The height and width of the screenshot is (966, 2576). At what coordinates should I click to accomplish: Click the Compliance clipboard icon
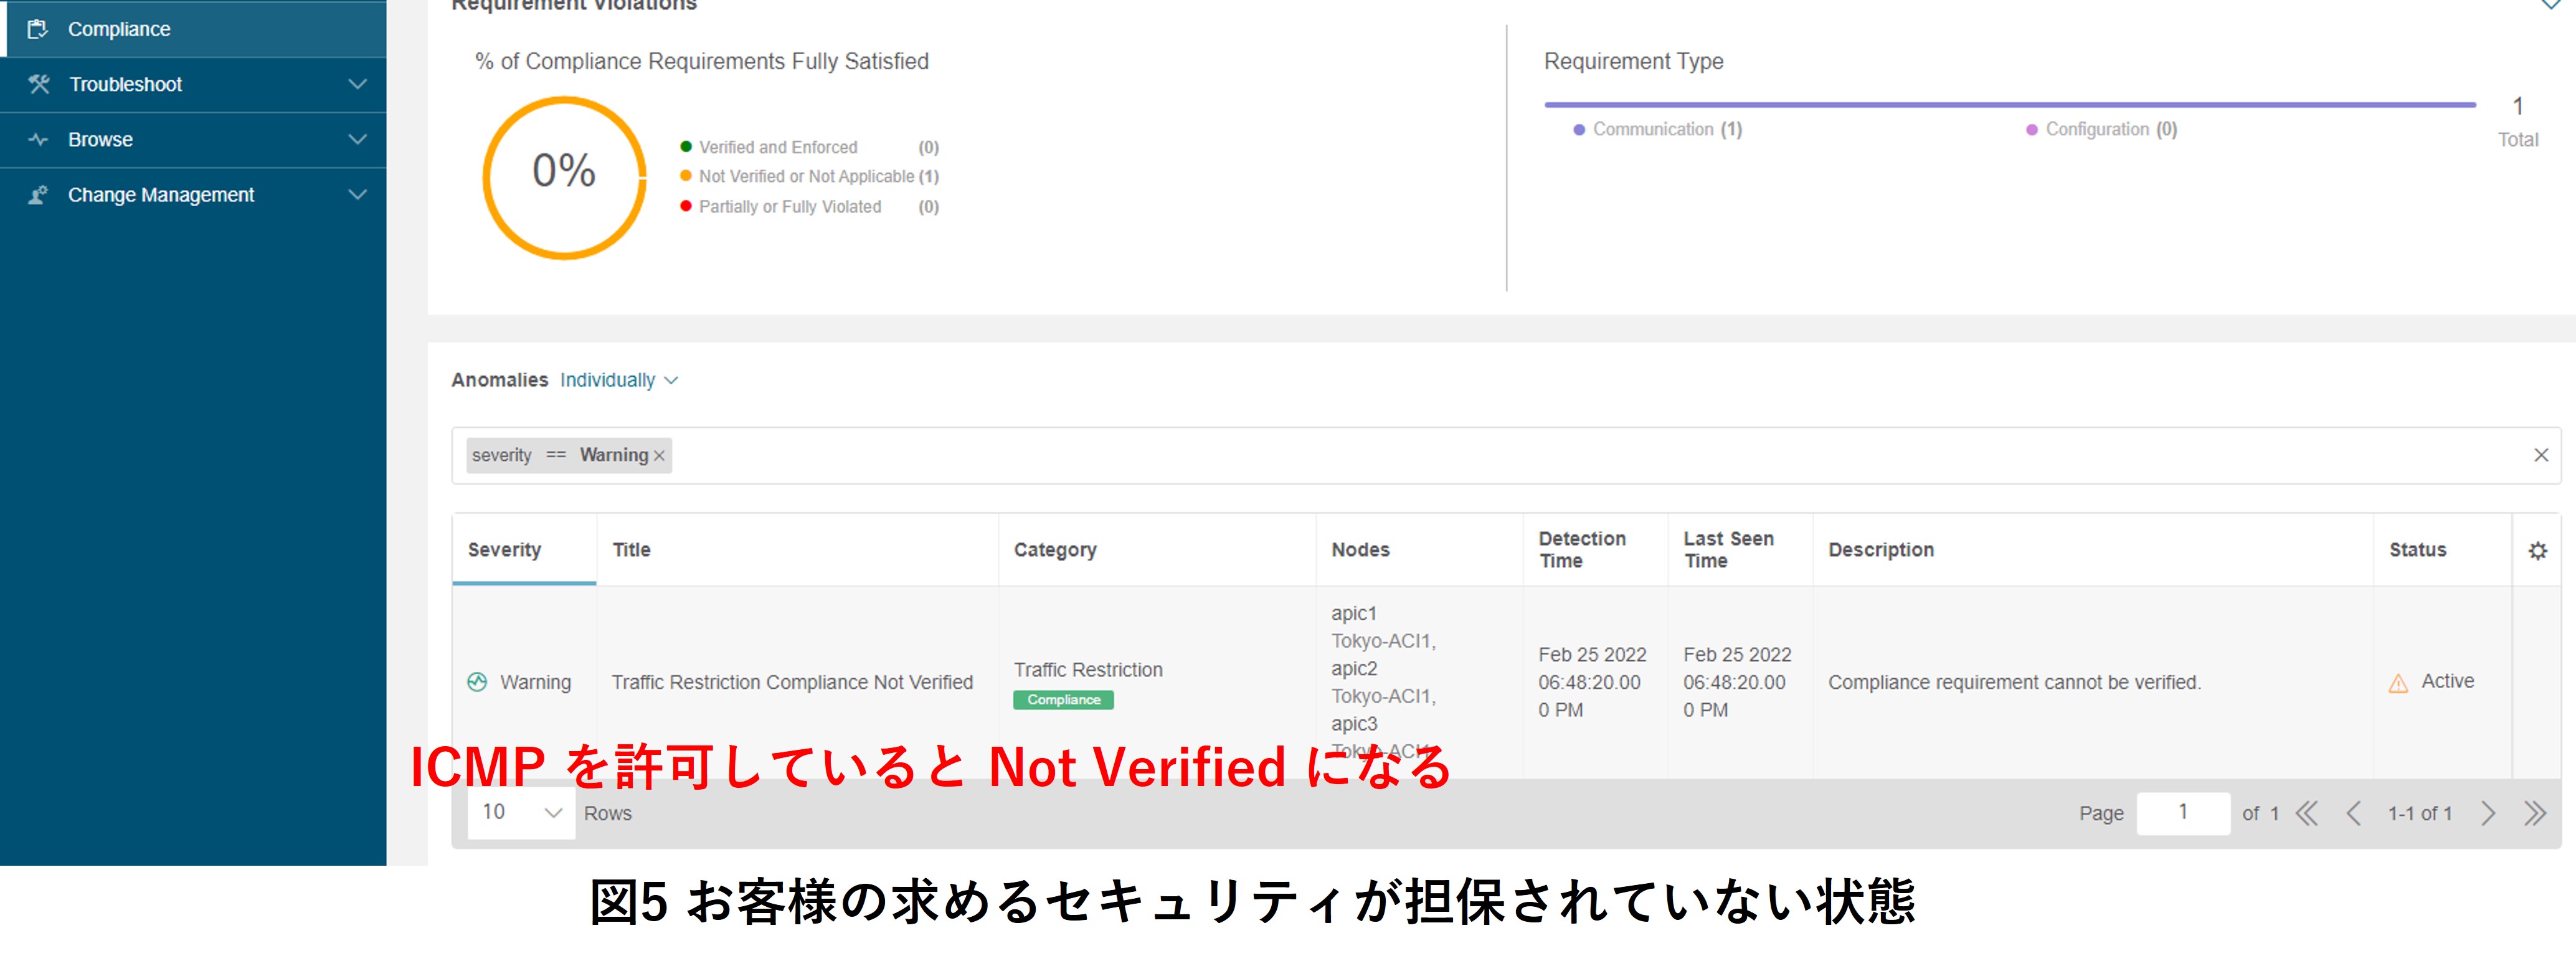point(38,29)
